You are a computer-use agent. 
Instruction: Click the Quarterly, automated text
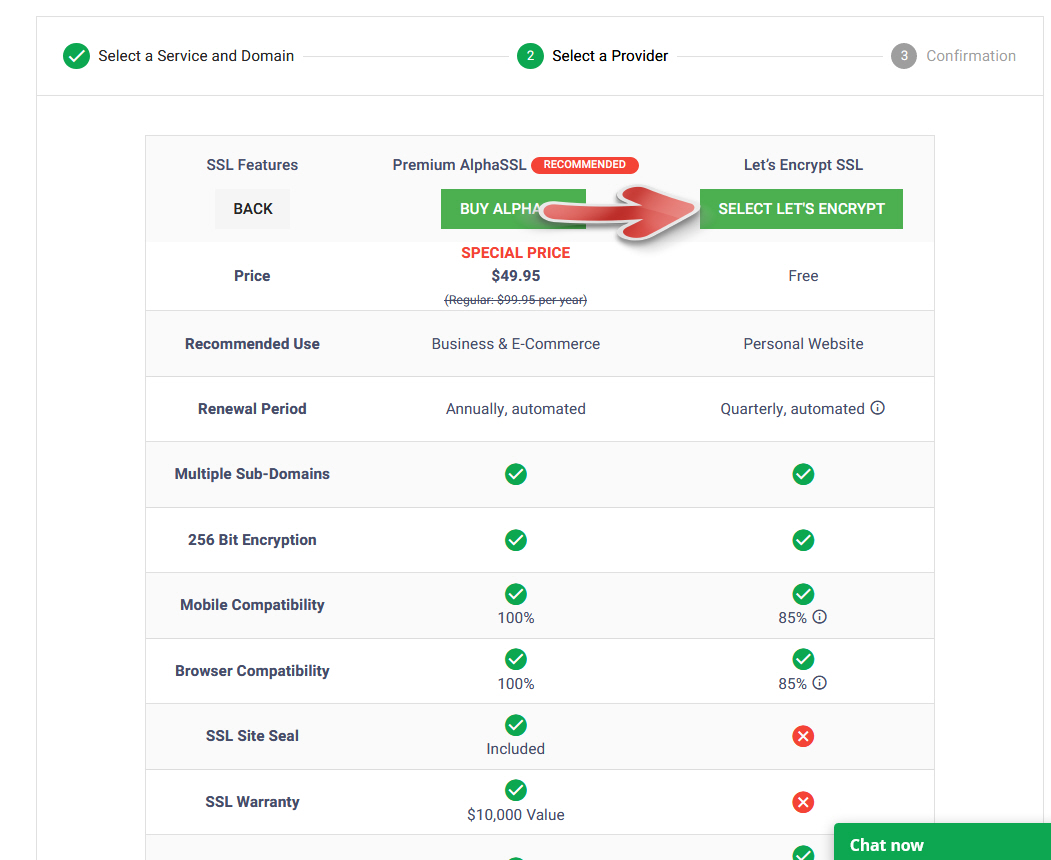tap(792, 409)
